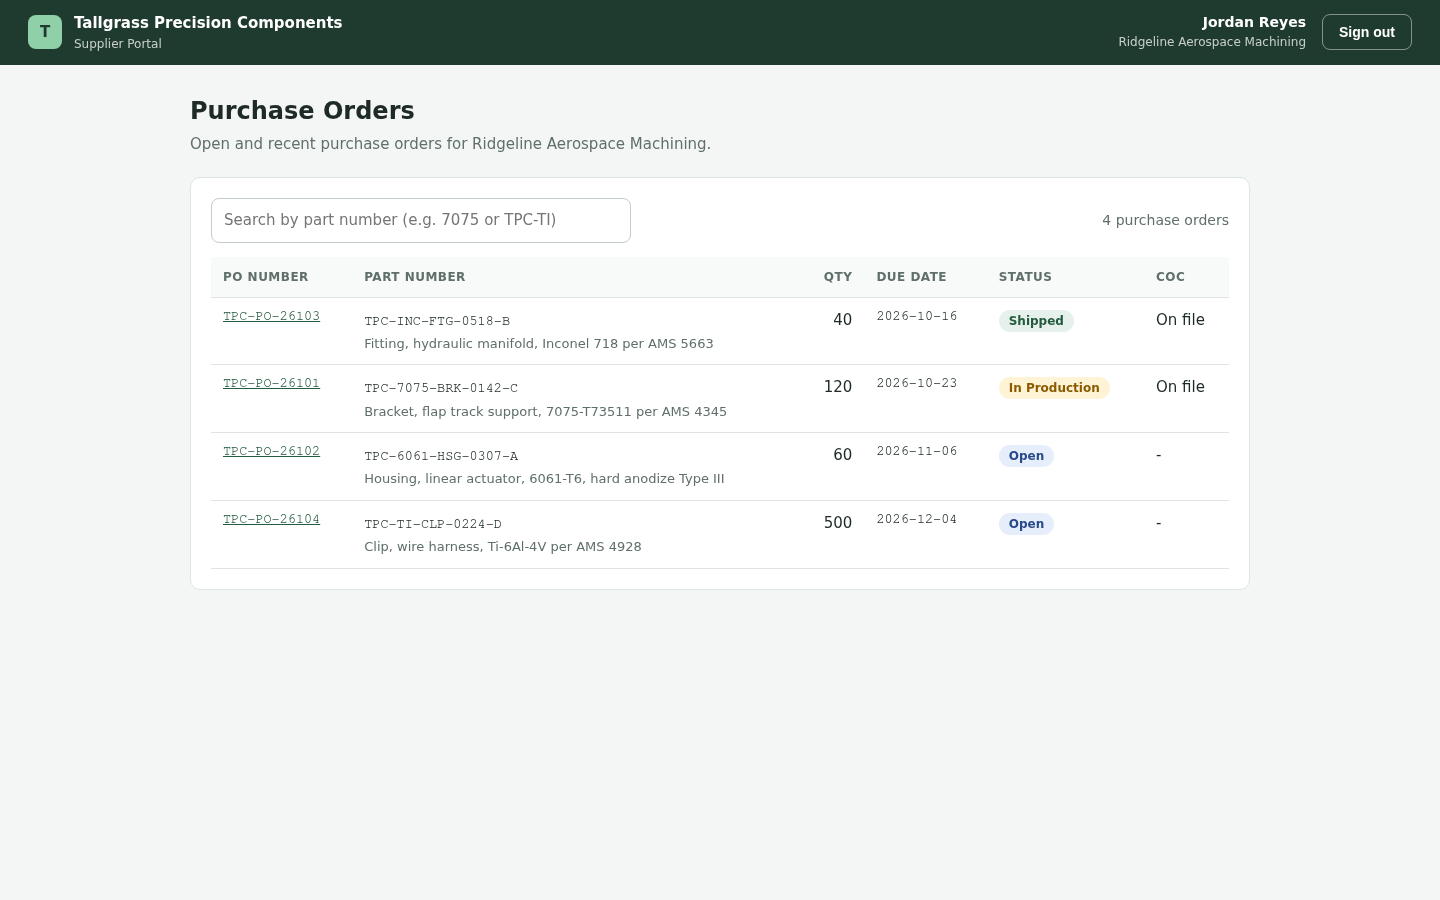Image resolution: width=1440 pixels, height=900 pixels.
Task: Click 'On file' CoC for TPC-PO-26101
Action: point(1180,387)
